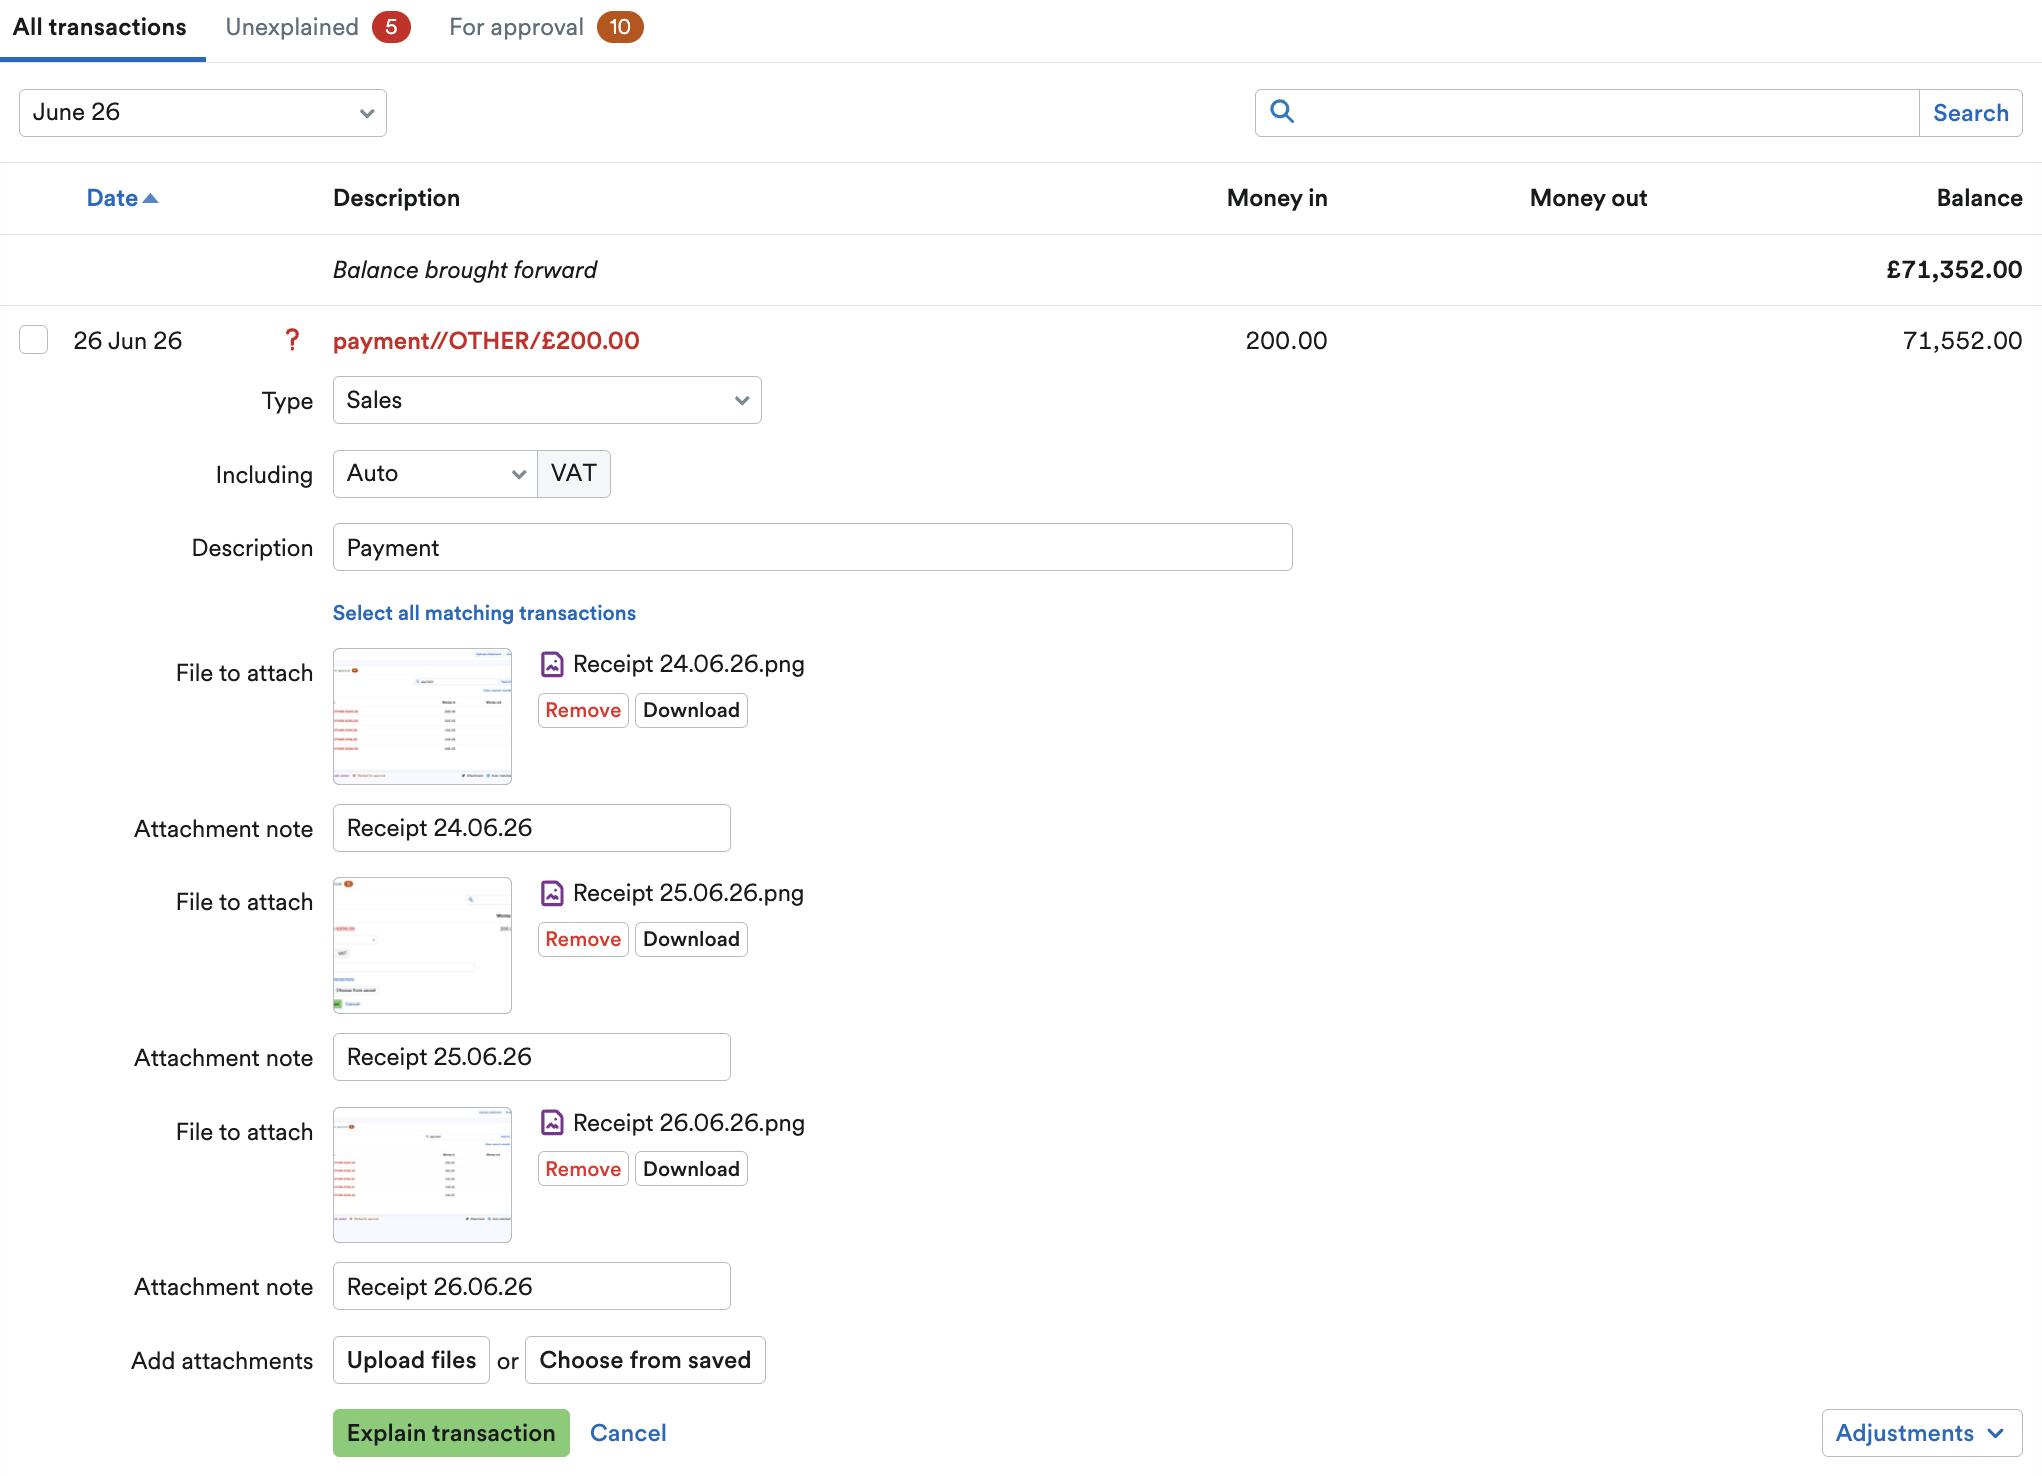Click the 200.00 money in amount
This screenshot has height=1476, width=2042.
click(1286, 341)
